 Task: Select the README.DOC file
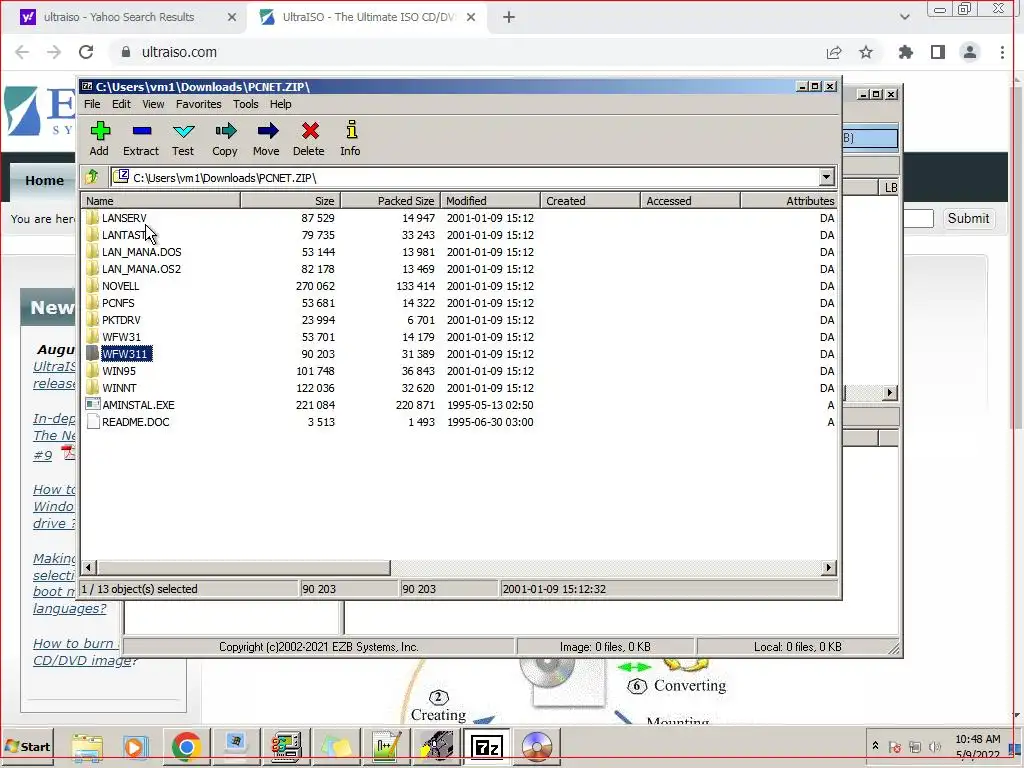coord(135,422)
